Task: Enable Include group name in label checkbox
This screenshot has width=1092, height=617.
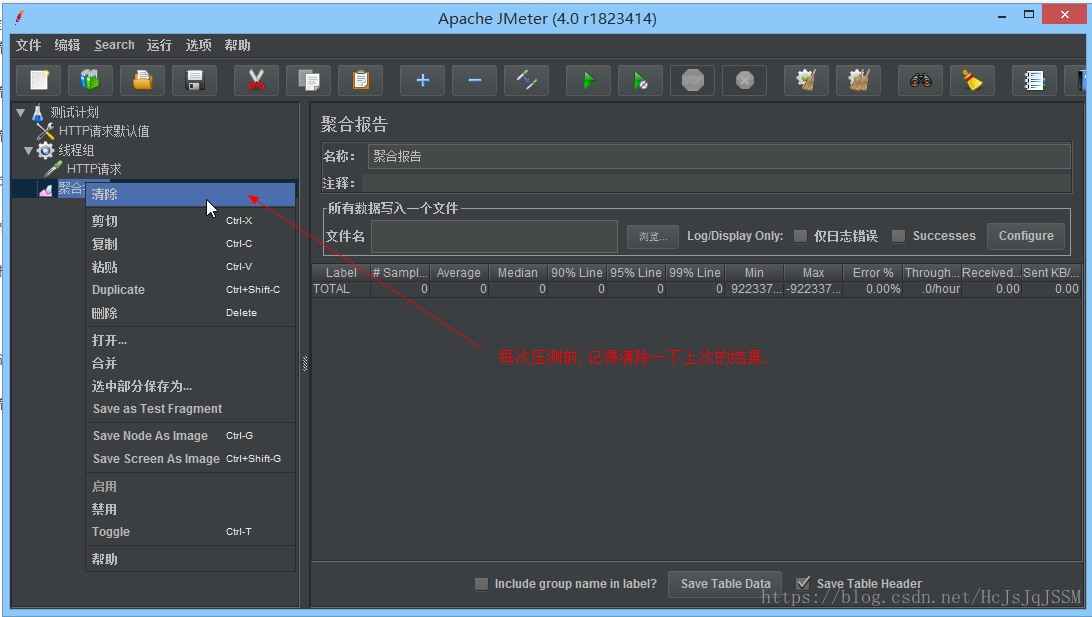Action: [481, 584]
